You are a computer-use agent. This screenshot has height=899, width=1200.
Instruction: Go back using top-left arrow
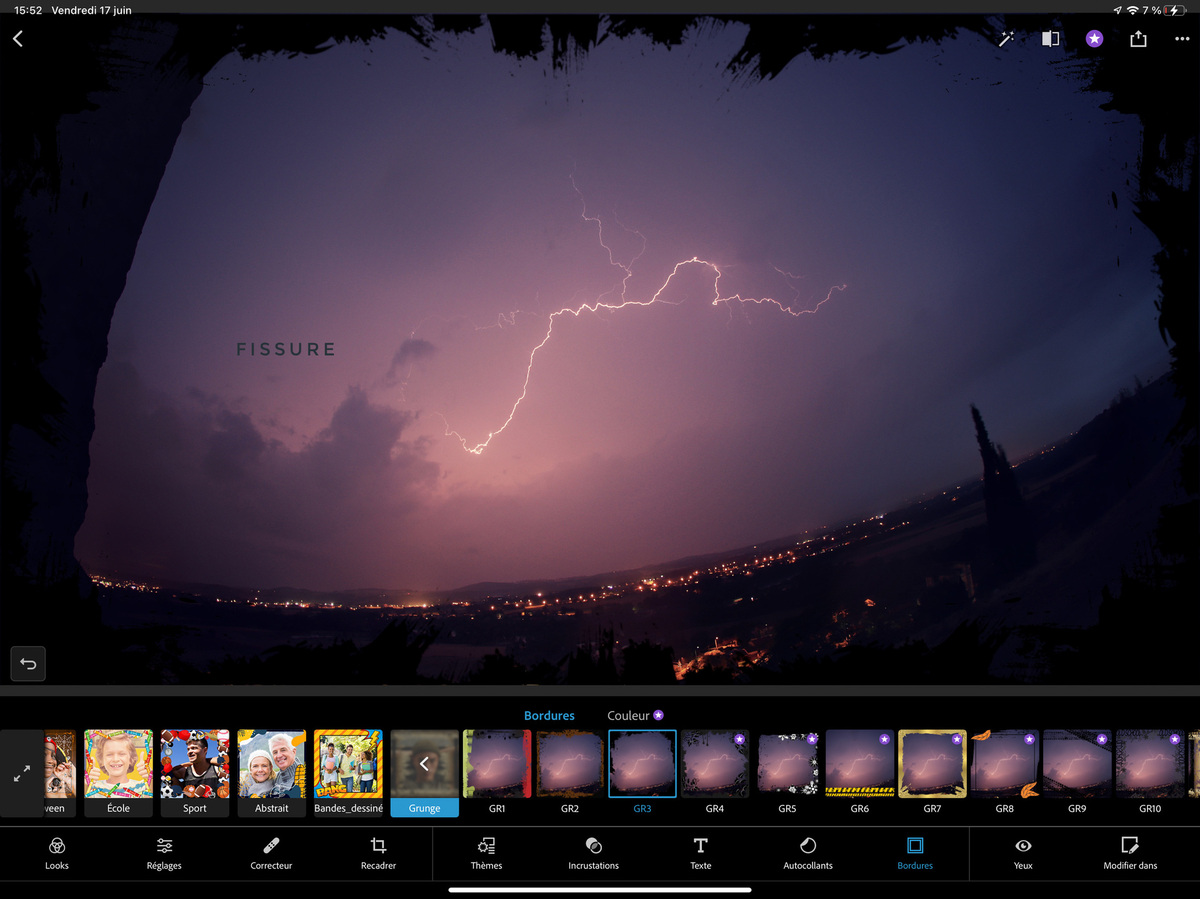coord(18,39)
